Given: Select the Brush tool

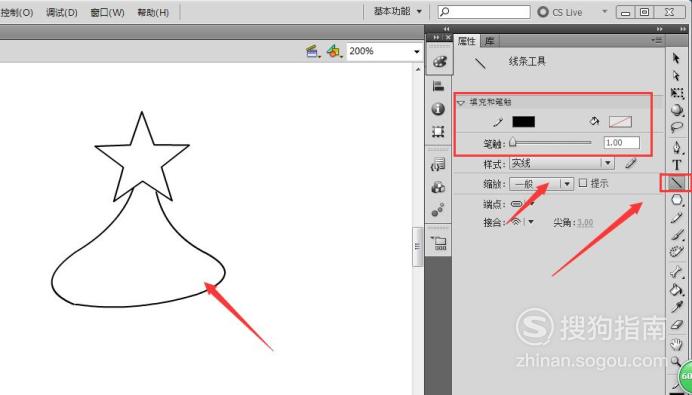Looking at the screenshot, I should pyautogui.click(x=677, y=234).
